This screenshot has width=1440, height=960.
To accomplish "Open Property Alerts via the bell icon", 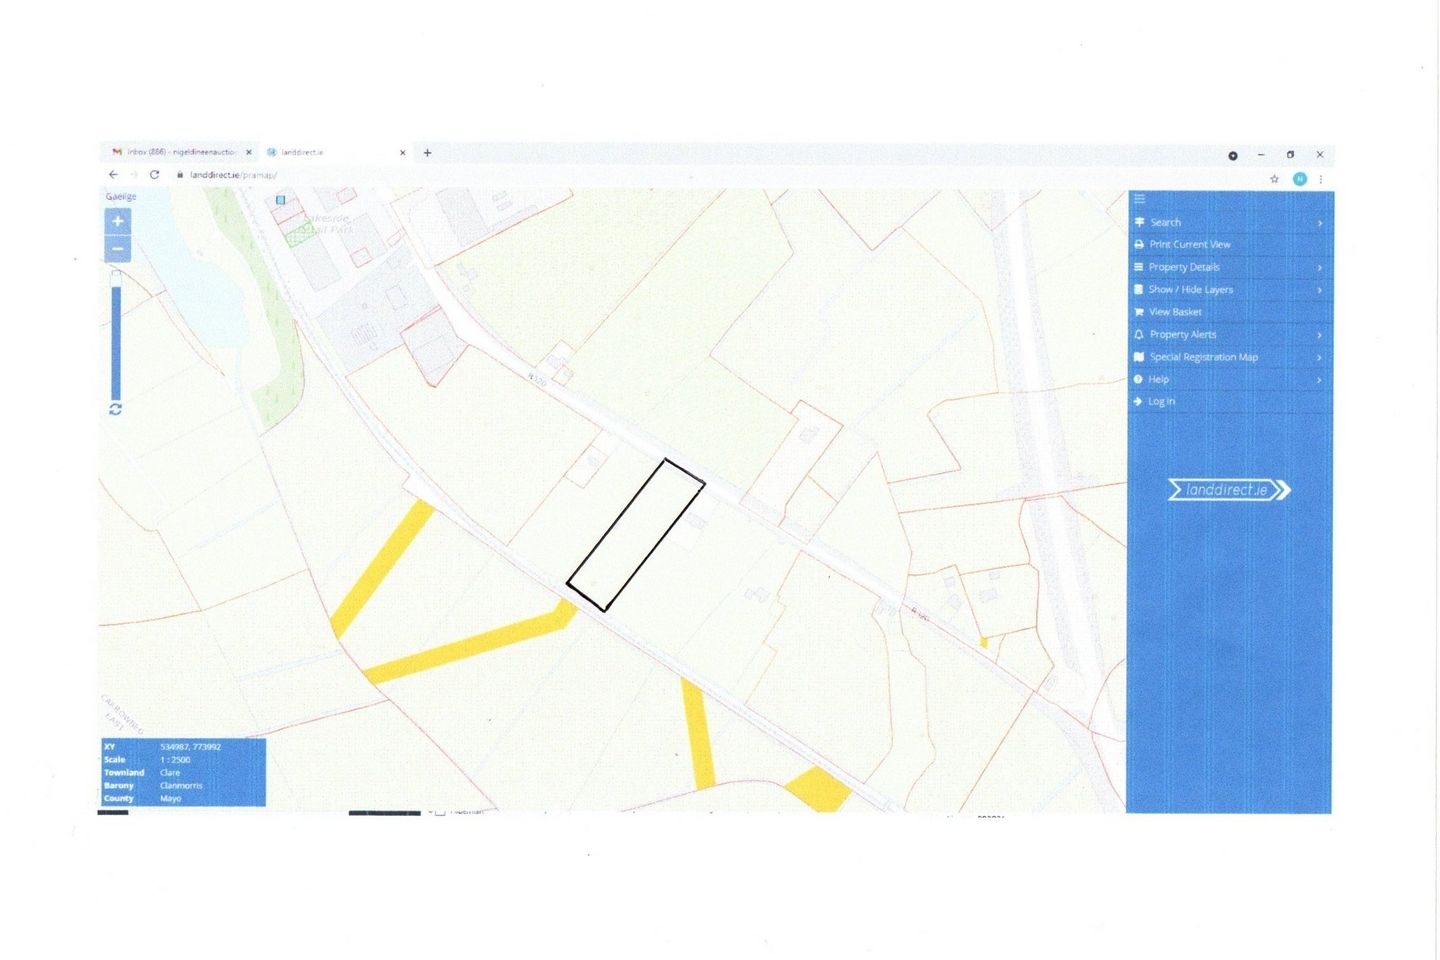I will 1138,334.
